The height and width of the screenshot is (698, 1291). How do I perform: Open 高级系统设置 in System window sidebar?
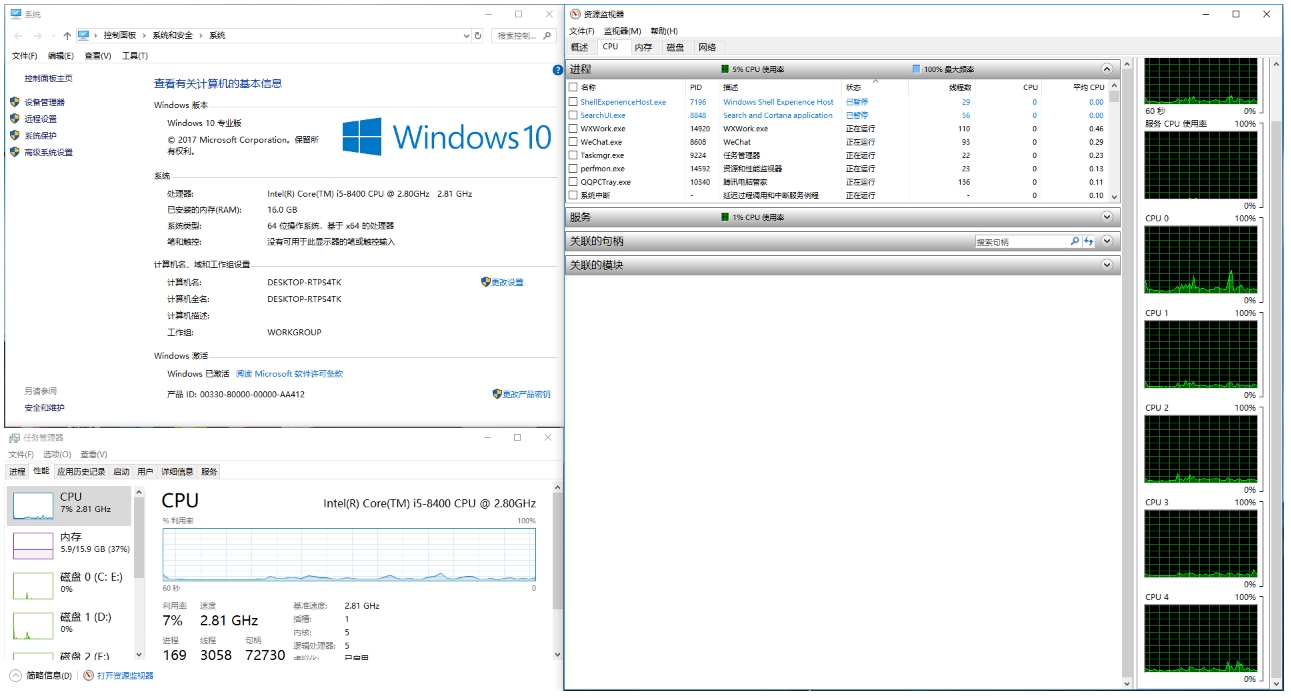(48, 152)
